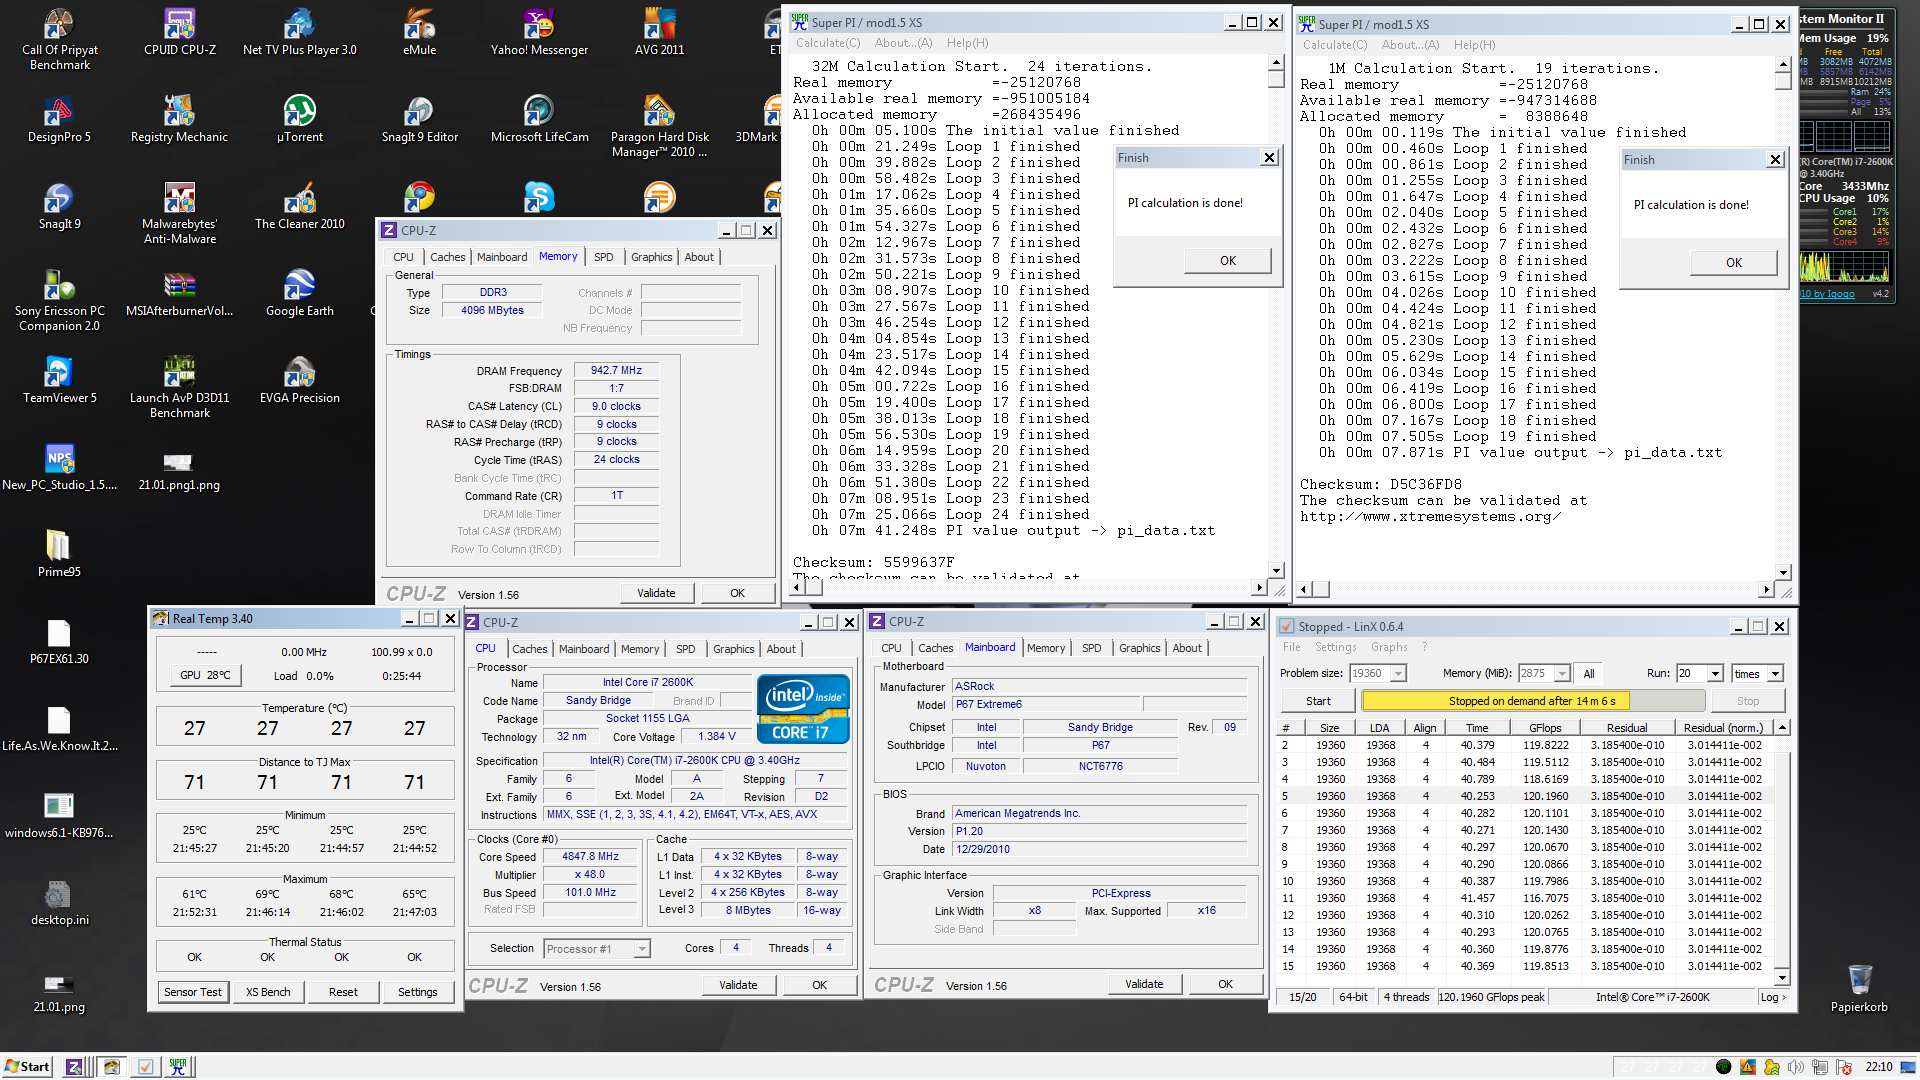Open EVGA Precision desktop icon
Image resolution: width=1920 pixels, height=1080 pixels.
click(x=299, y=378)
